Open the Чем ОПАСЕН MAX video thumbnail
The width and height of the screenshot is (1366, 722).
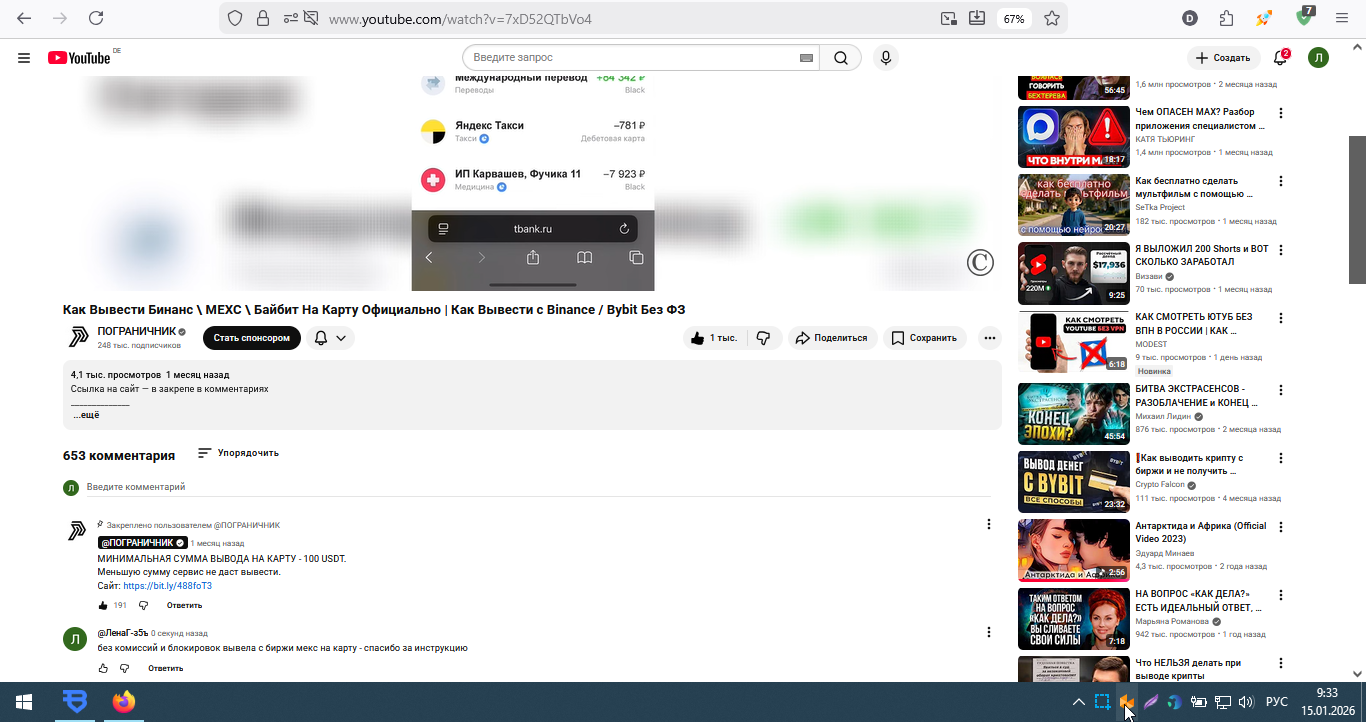1074,137
